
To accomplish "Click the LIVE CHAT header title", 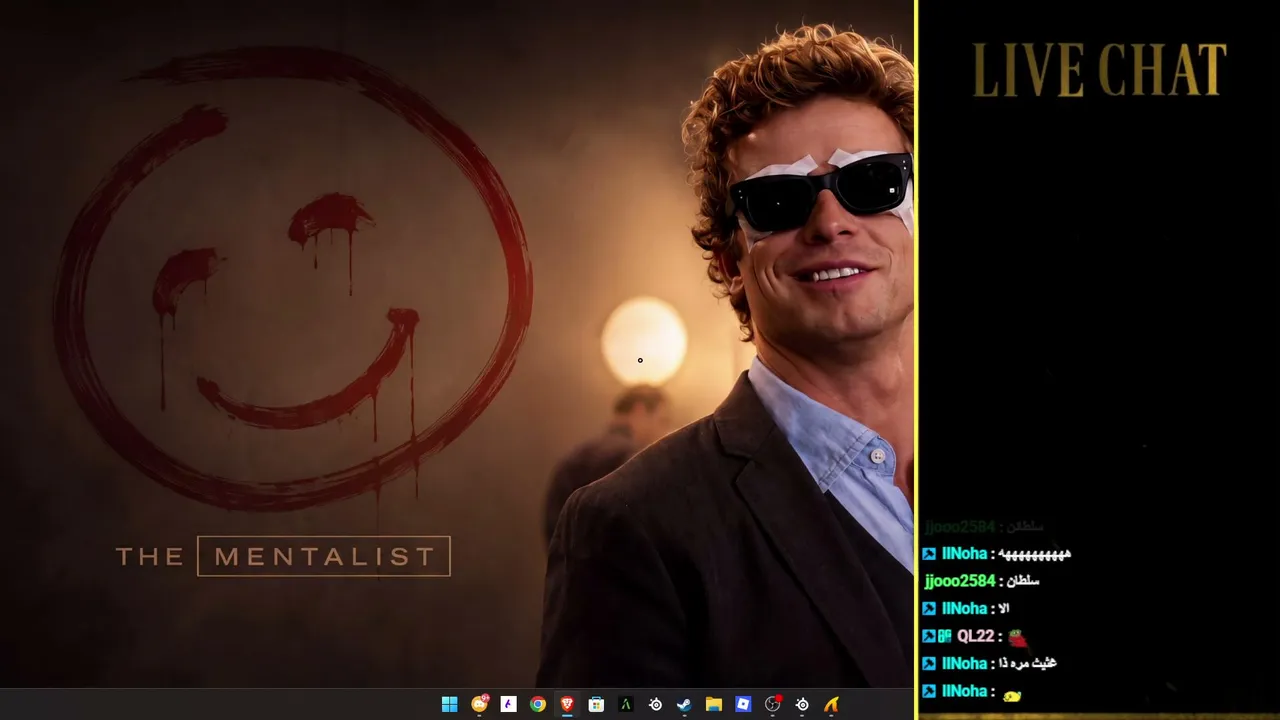I will [1099, 70].
